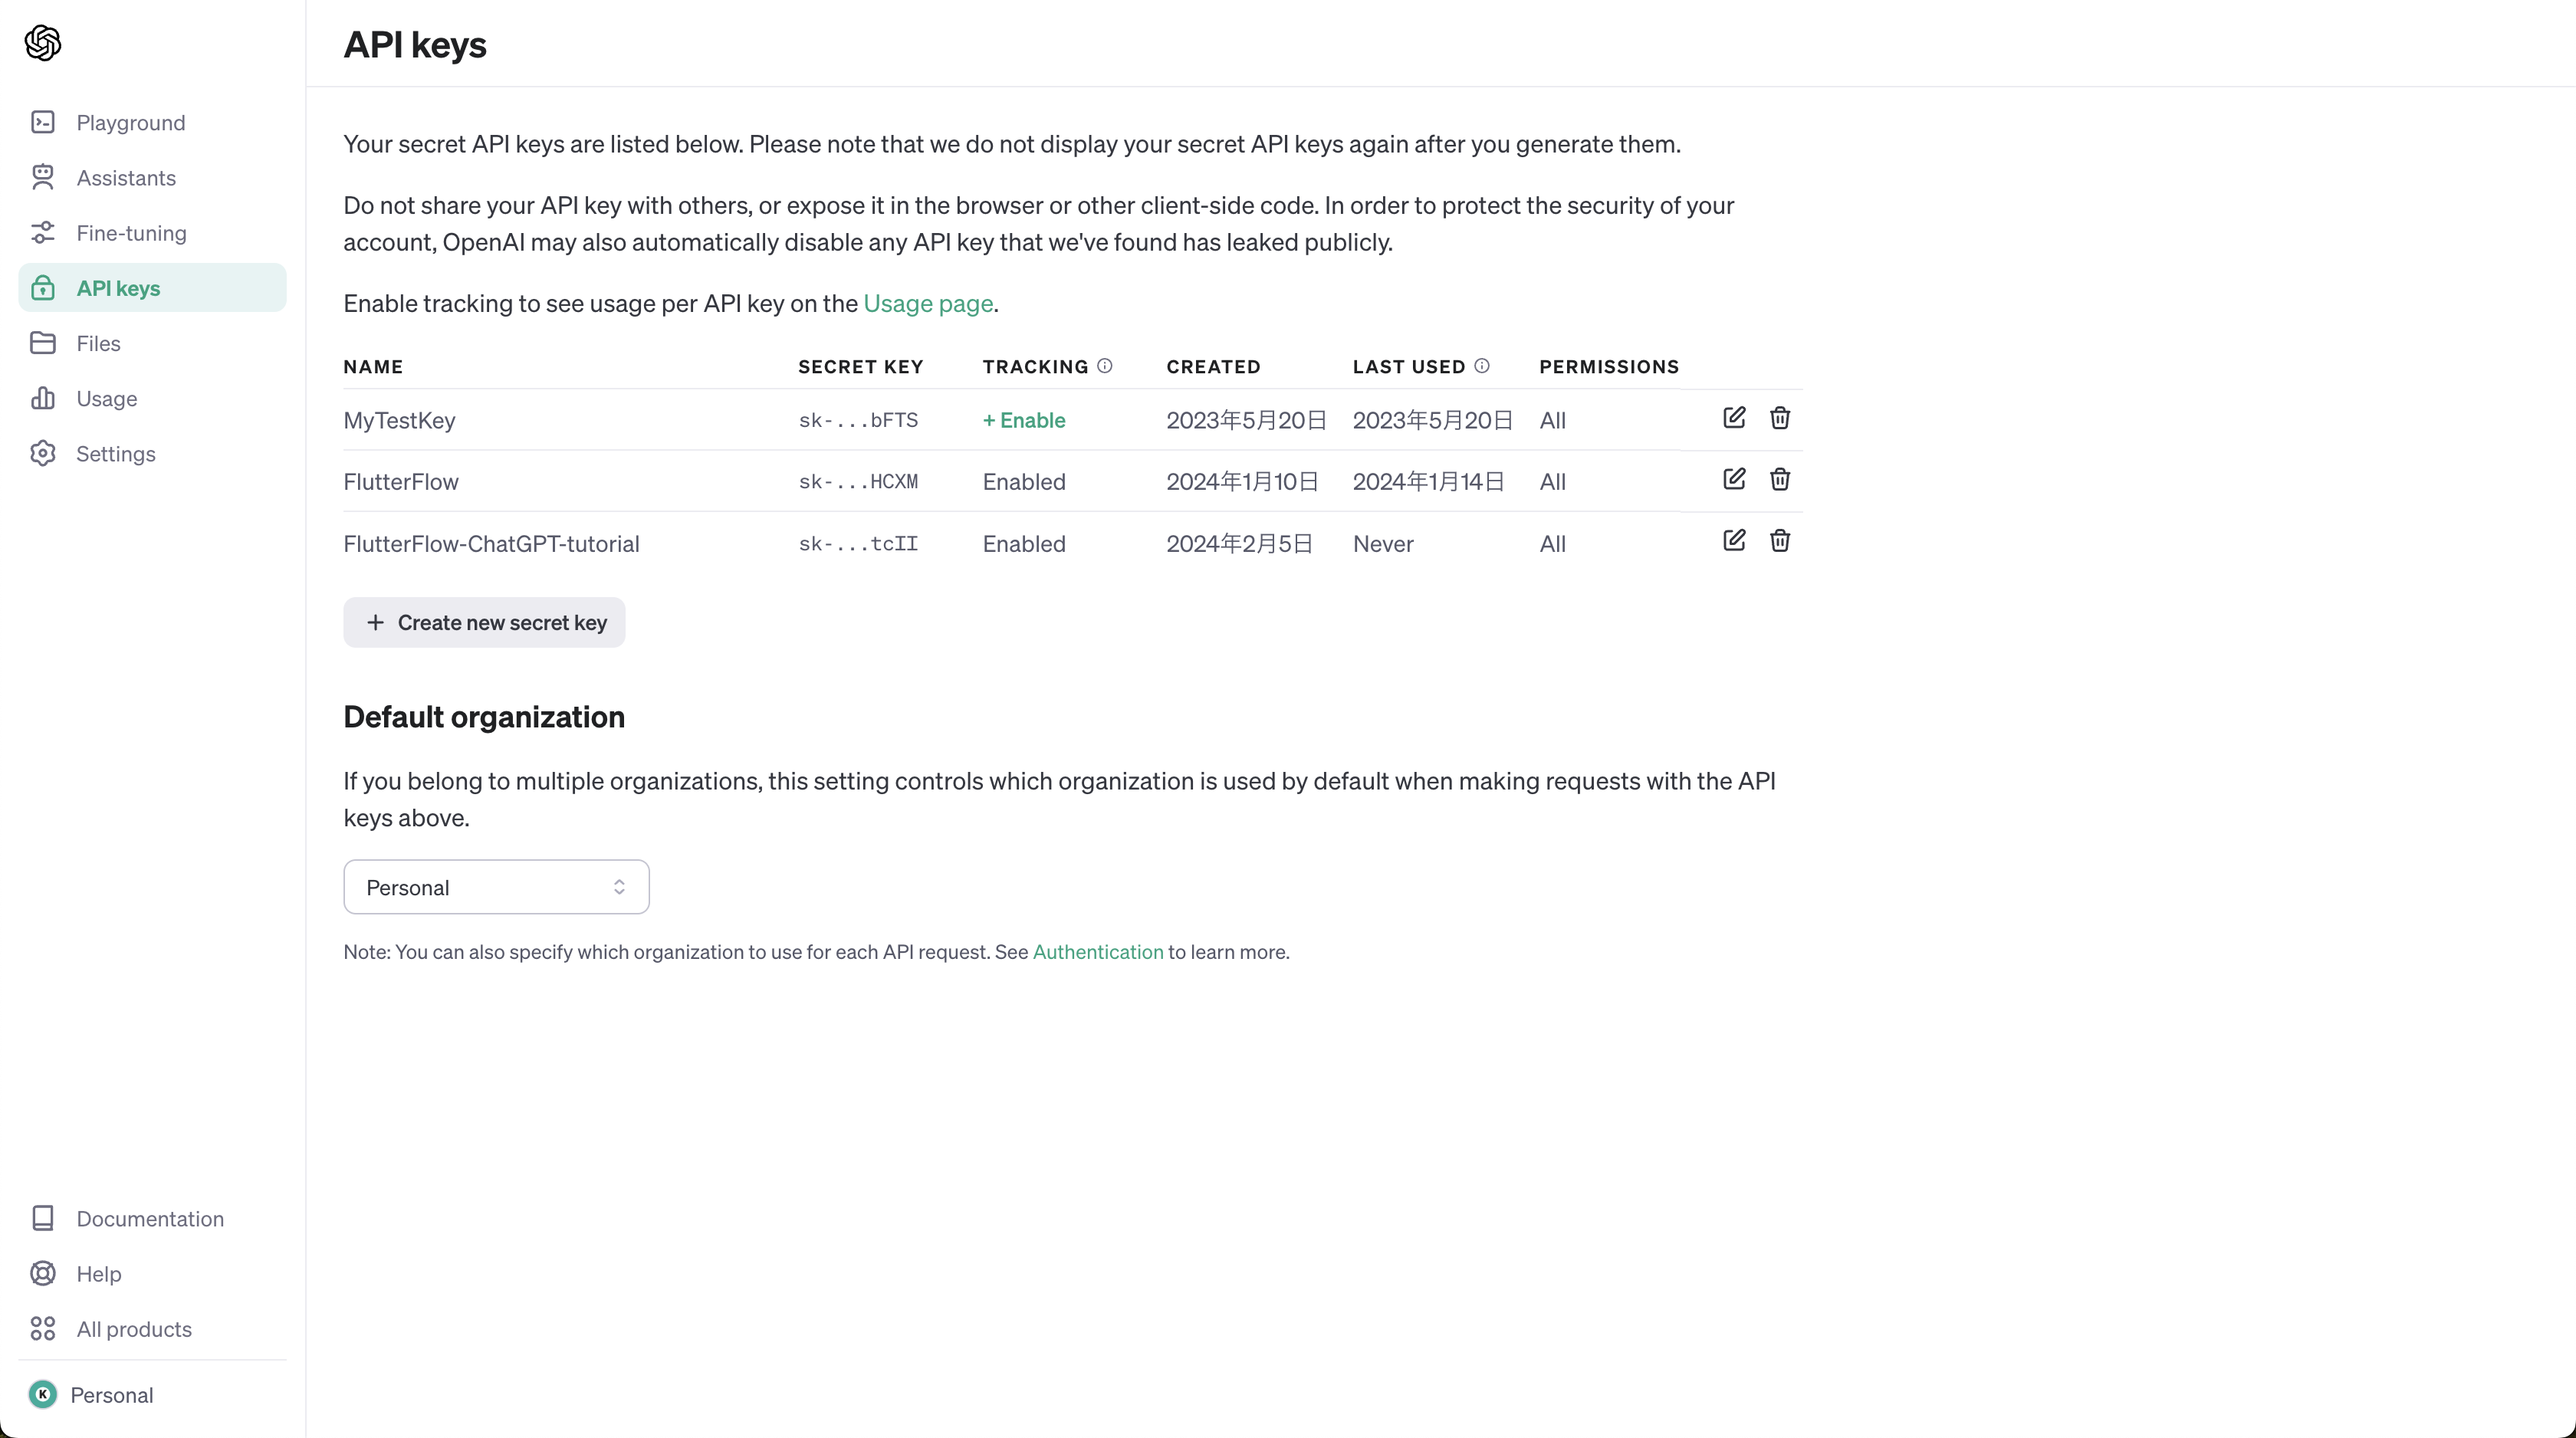Delete the MyTestKey API key
The width and height of the screenshot is (2576, 1438).
[x=1780, y=418]
